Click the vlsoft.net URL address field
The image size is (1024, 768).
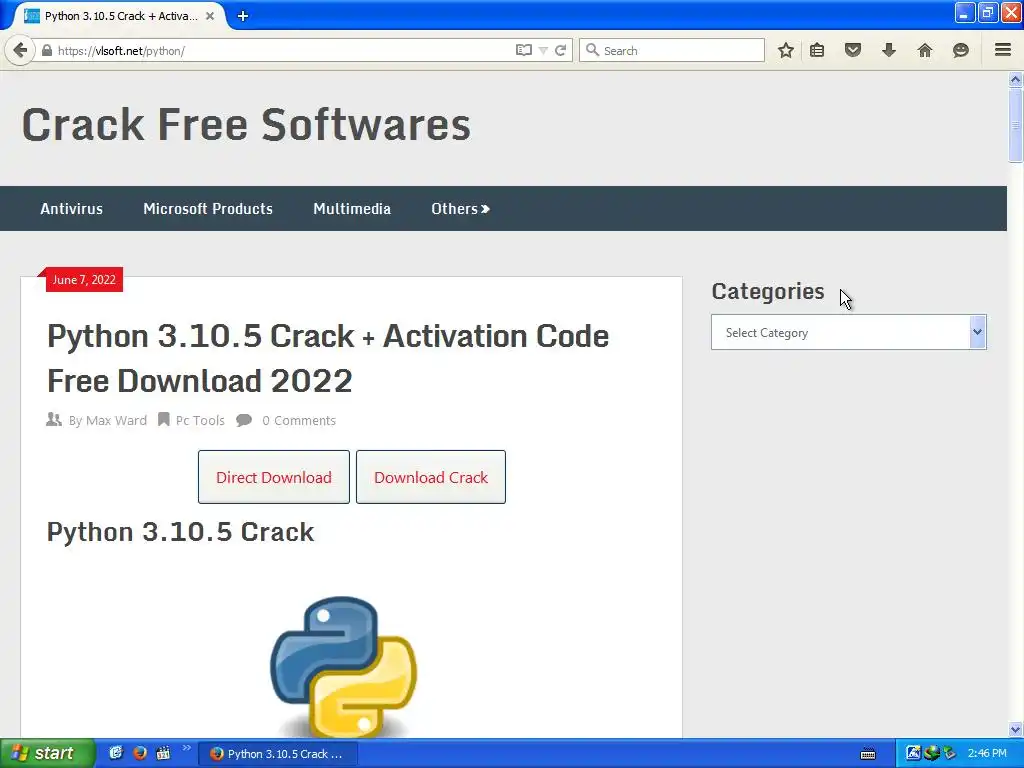coord(281,50)
